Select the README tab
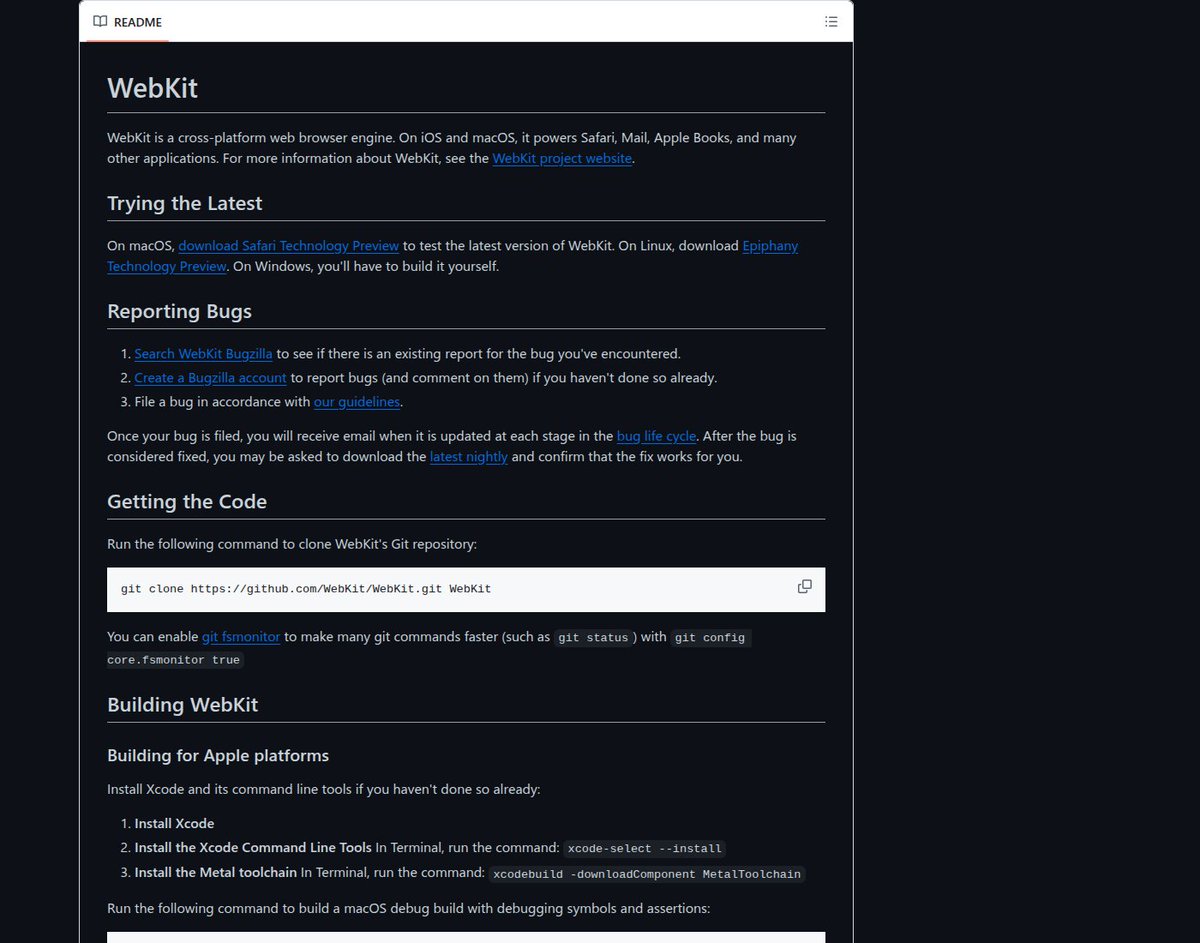 pyautogui.click(x=127, y=21)
